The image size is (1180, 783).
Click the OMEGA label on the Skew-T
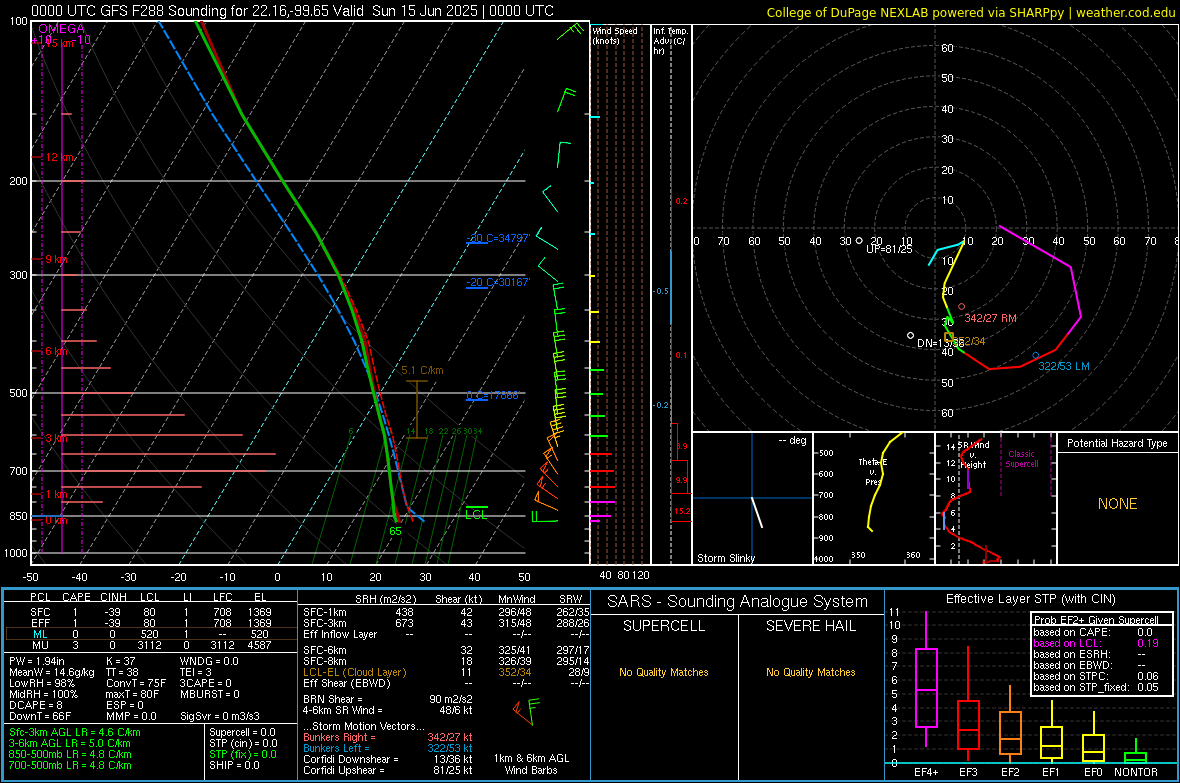(x=62, y=29)
